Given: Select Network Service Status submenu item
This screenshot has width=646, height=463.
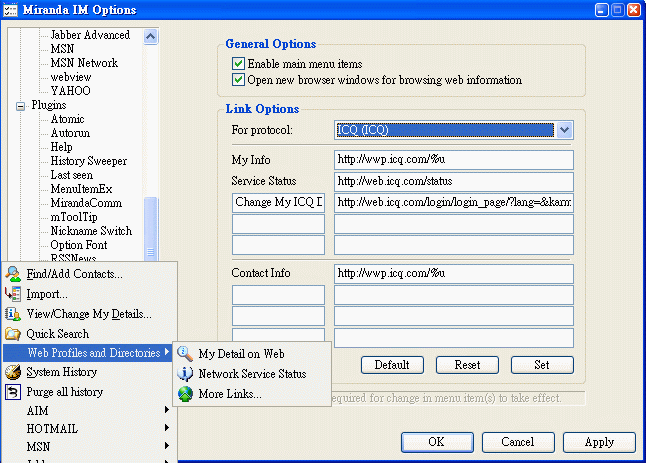Looking at the screenshot, I should point(253,374).
